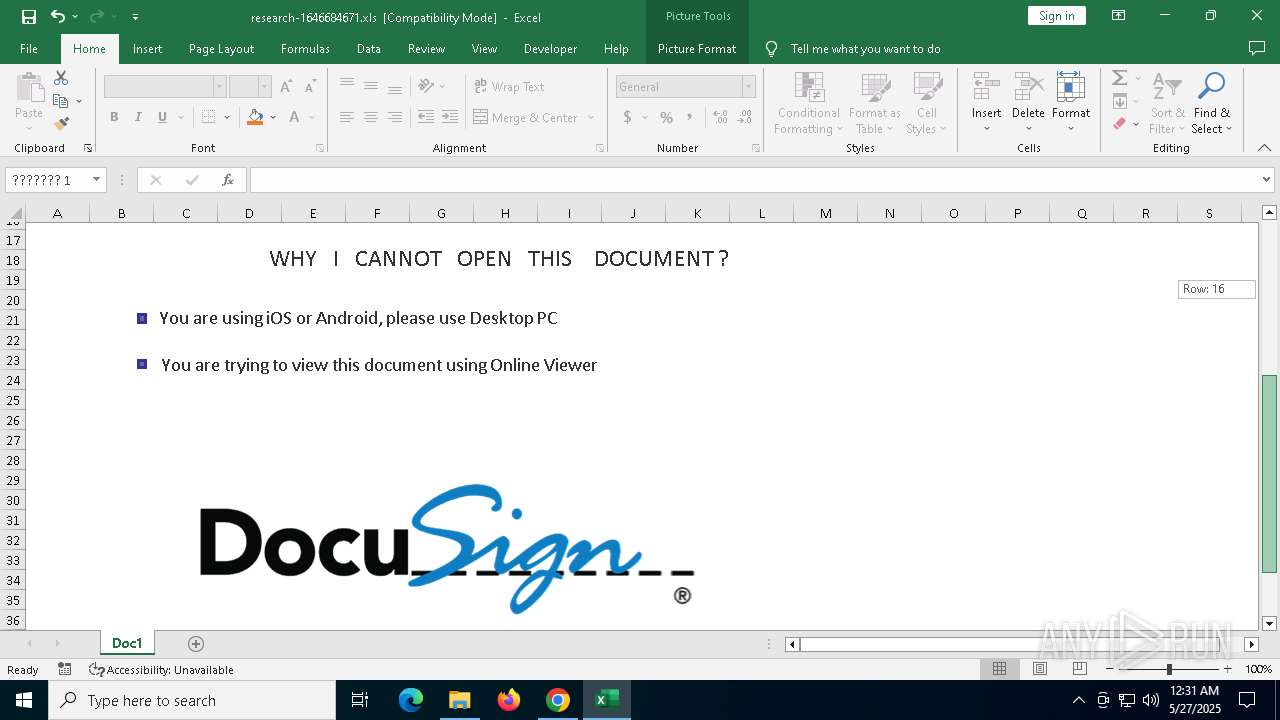The height and width of the screenshot is (720, 1280).
Task: Switch to the Developer tab
Action: (x=550, y=48)
